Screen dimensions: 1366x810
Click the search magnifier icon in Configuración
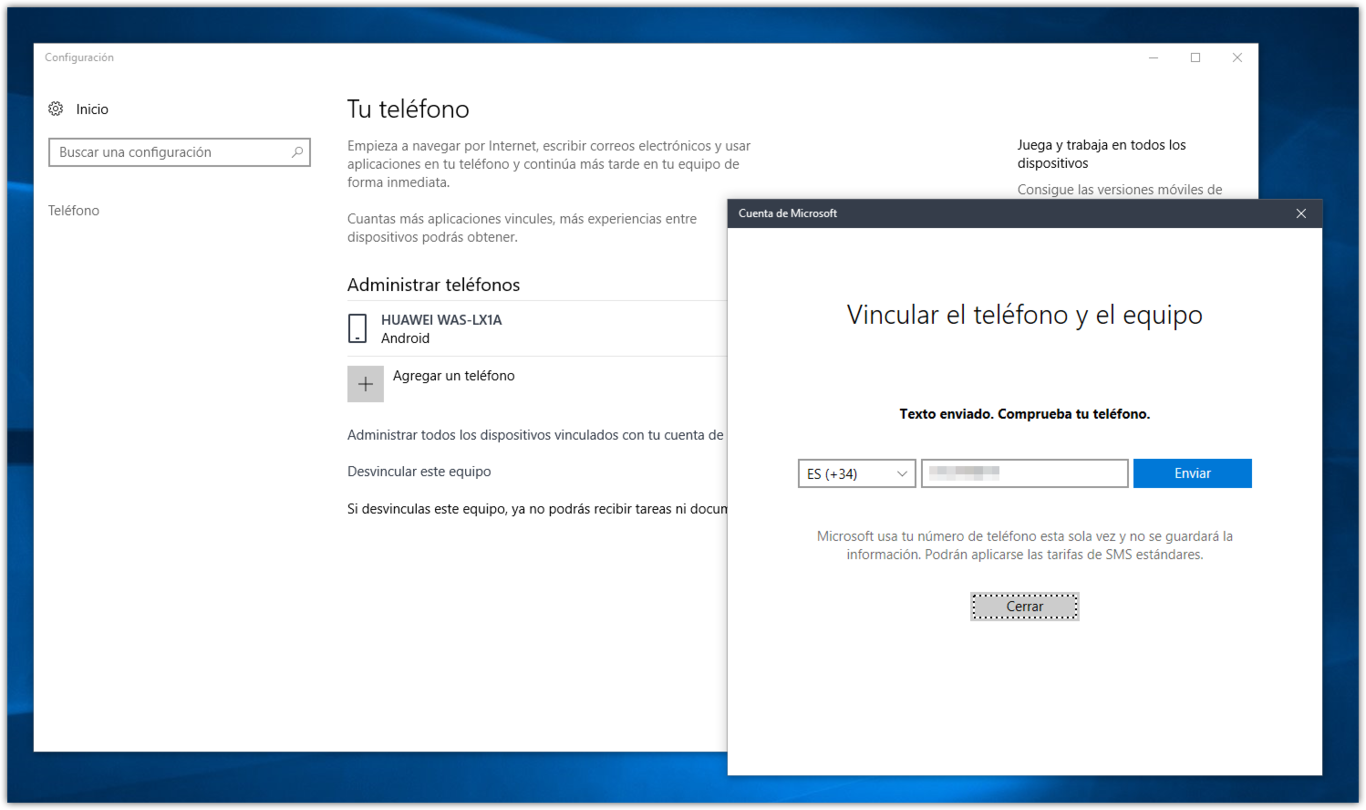(x=297, y=152)
